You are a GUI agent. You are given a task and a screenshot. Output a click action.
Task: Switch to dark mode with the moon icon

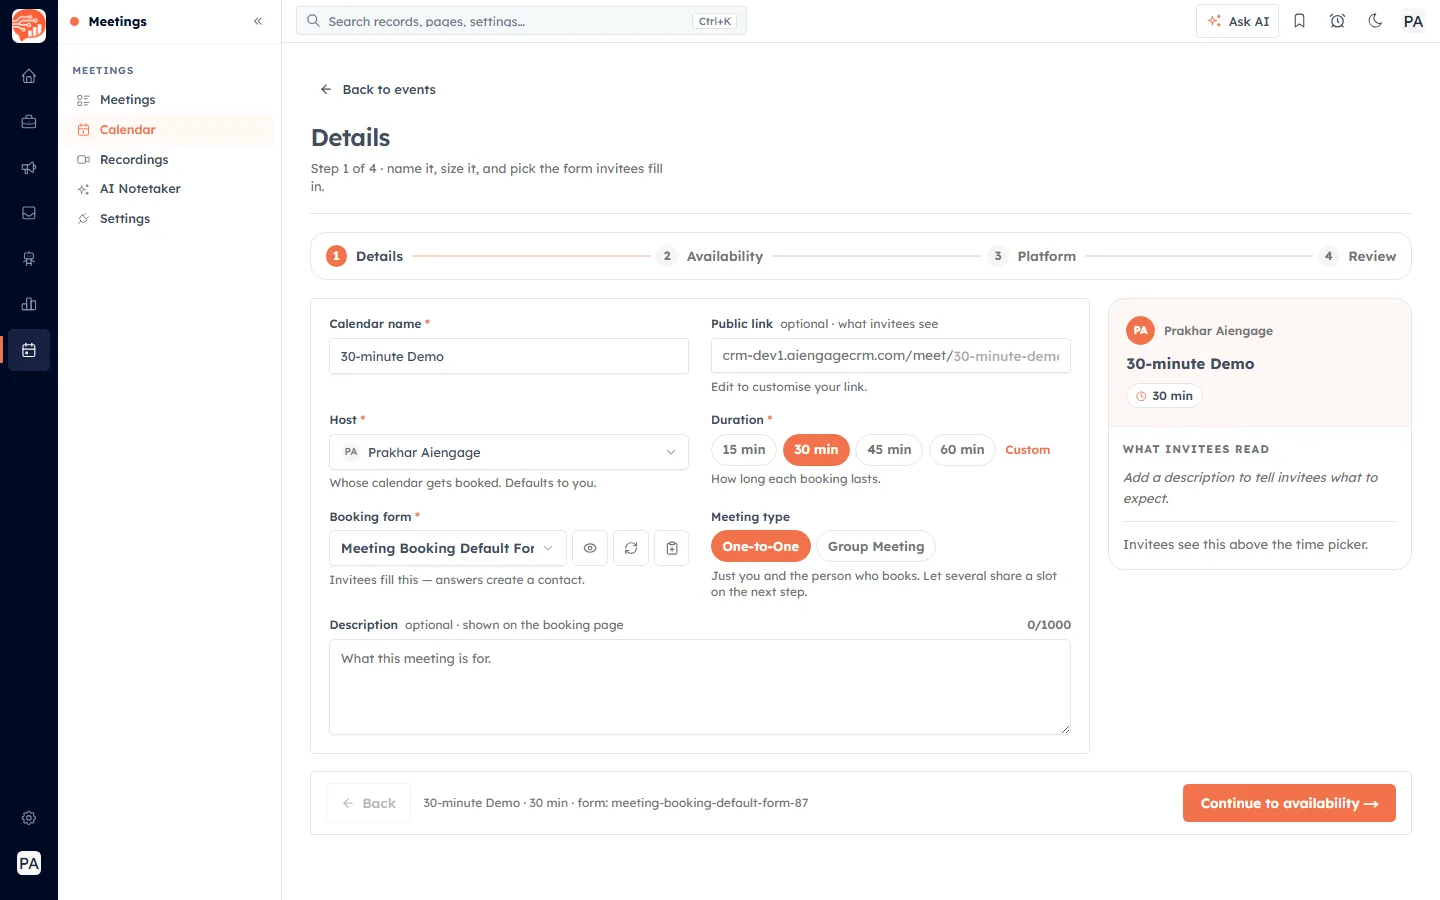(x=1375, y=21)
